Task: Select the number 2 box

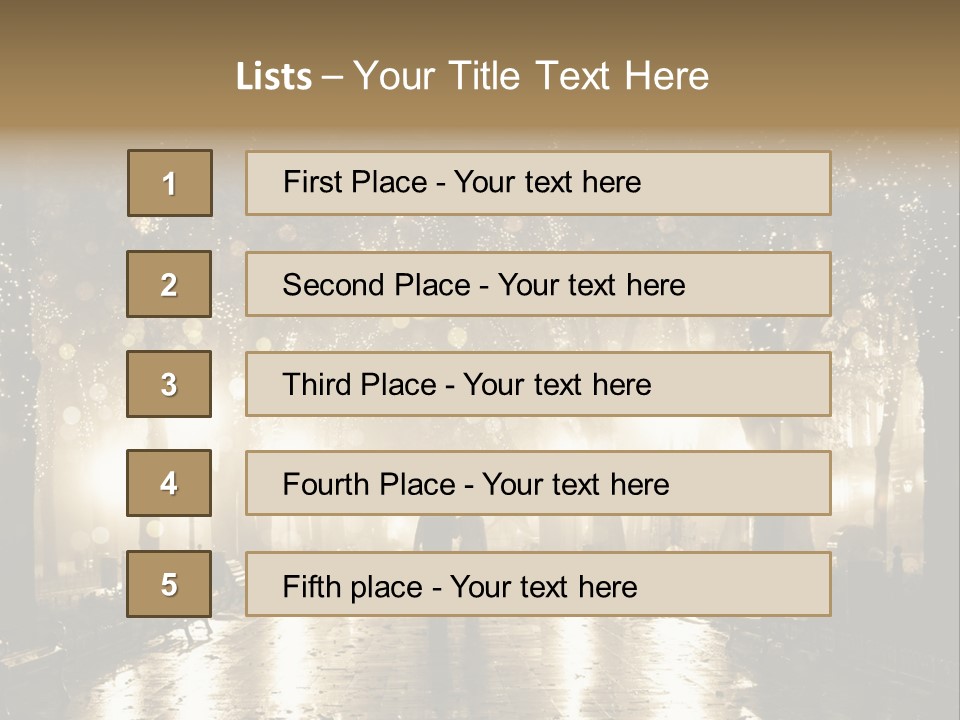Action: click(169, 285)
